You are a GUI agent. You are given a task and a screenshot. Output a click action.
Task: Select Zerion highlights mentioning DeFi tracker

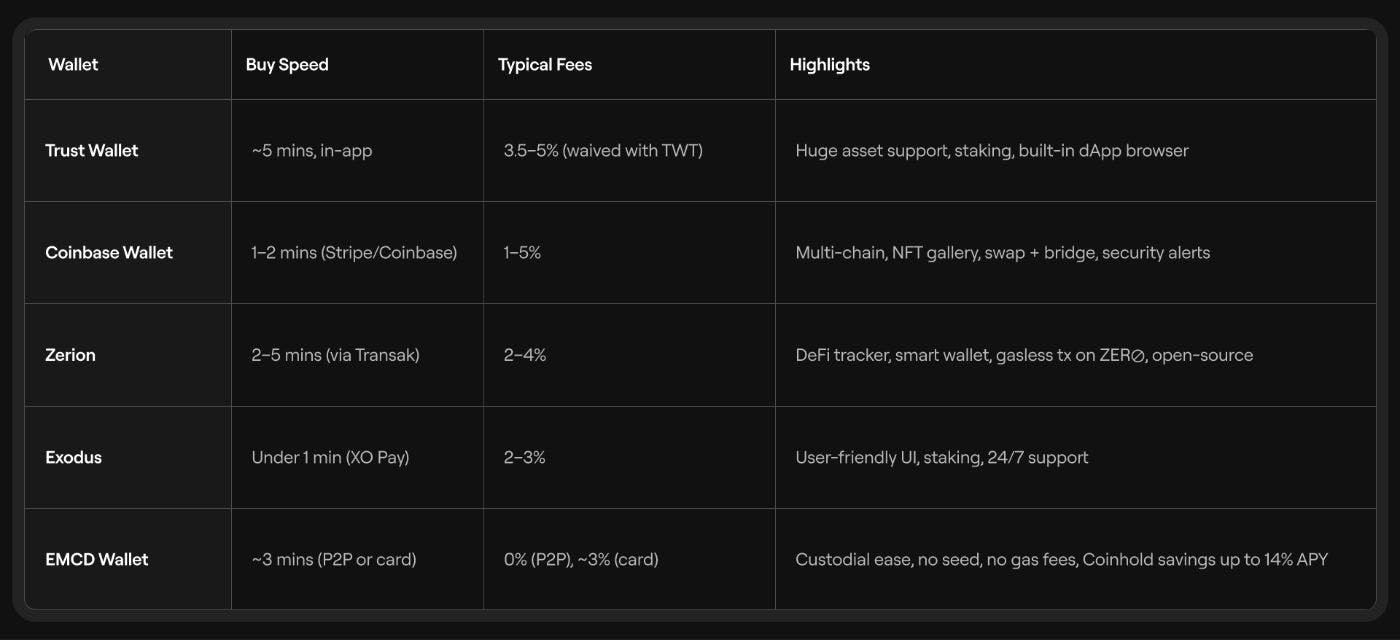pyautogui.click(x=1024, y=354)
